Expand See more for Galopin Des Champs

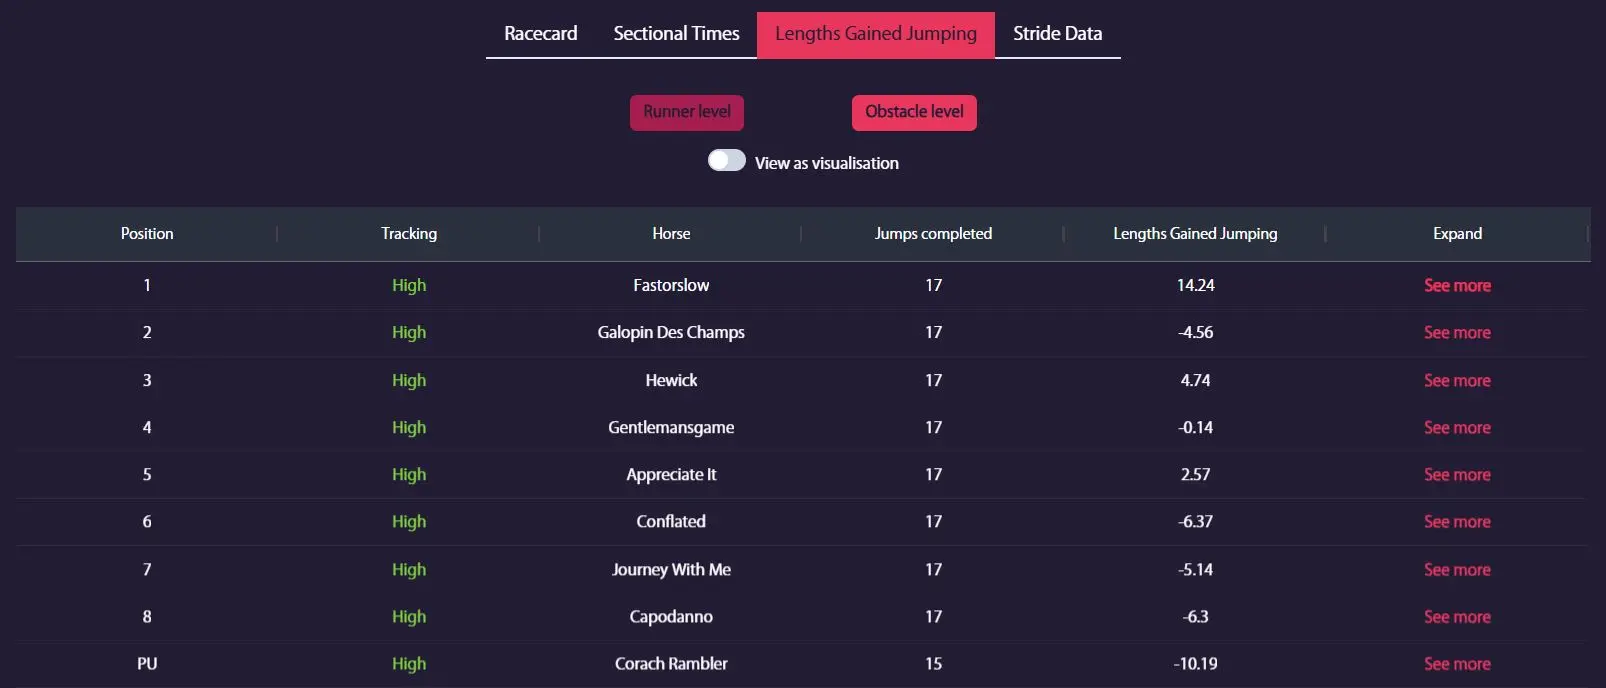[x=1457, y=333]
